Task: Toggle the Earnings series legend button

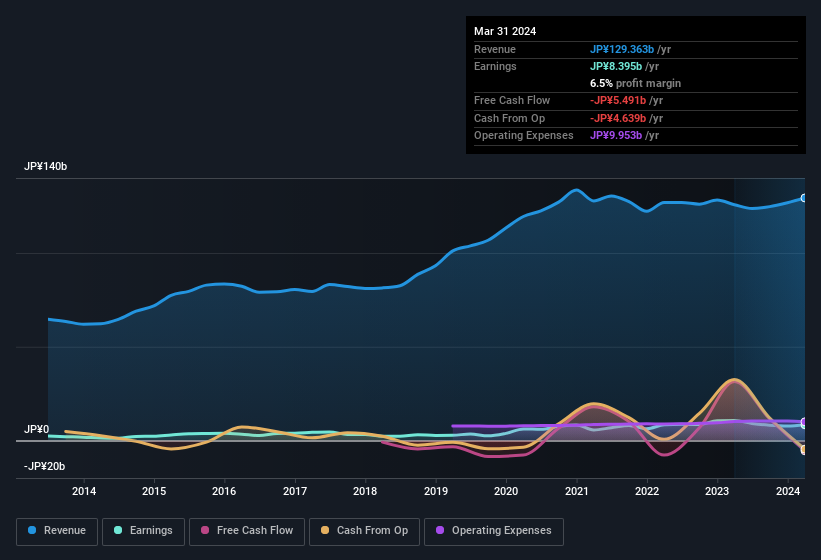Action: click(x=143, y=531)
